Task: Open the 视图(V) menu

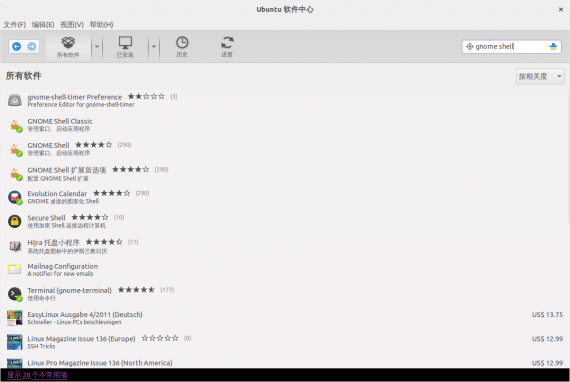Action: pos(72,24)
